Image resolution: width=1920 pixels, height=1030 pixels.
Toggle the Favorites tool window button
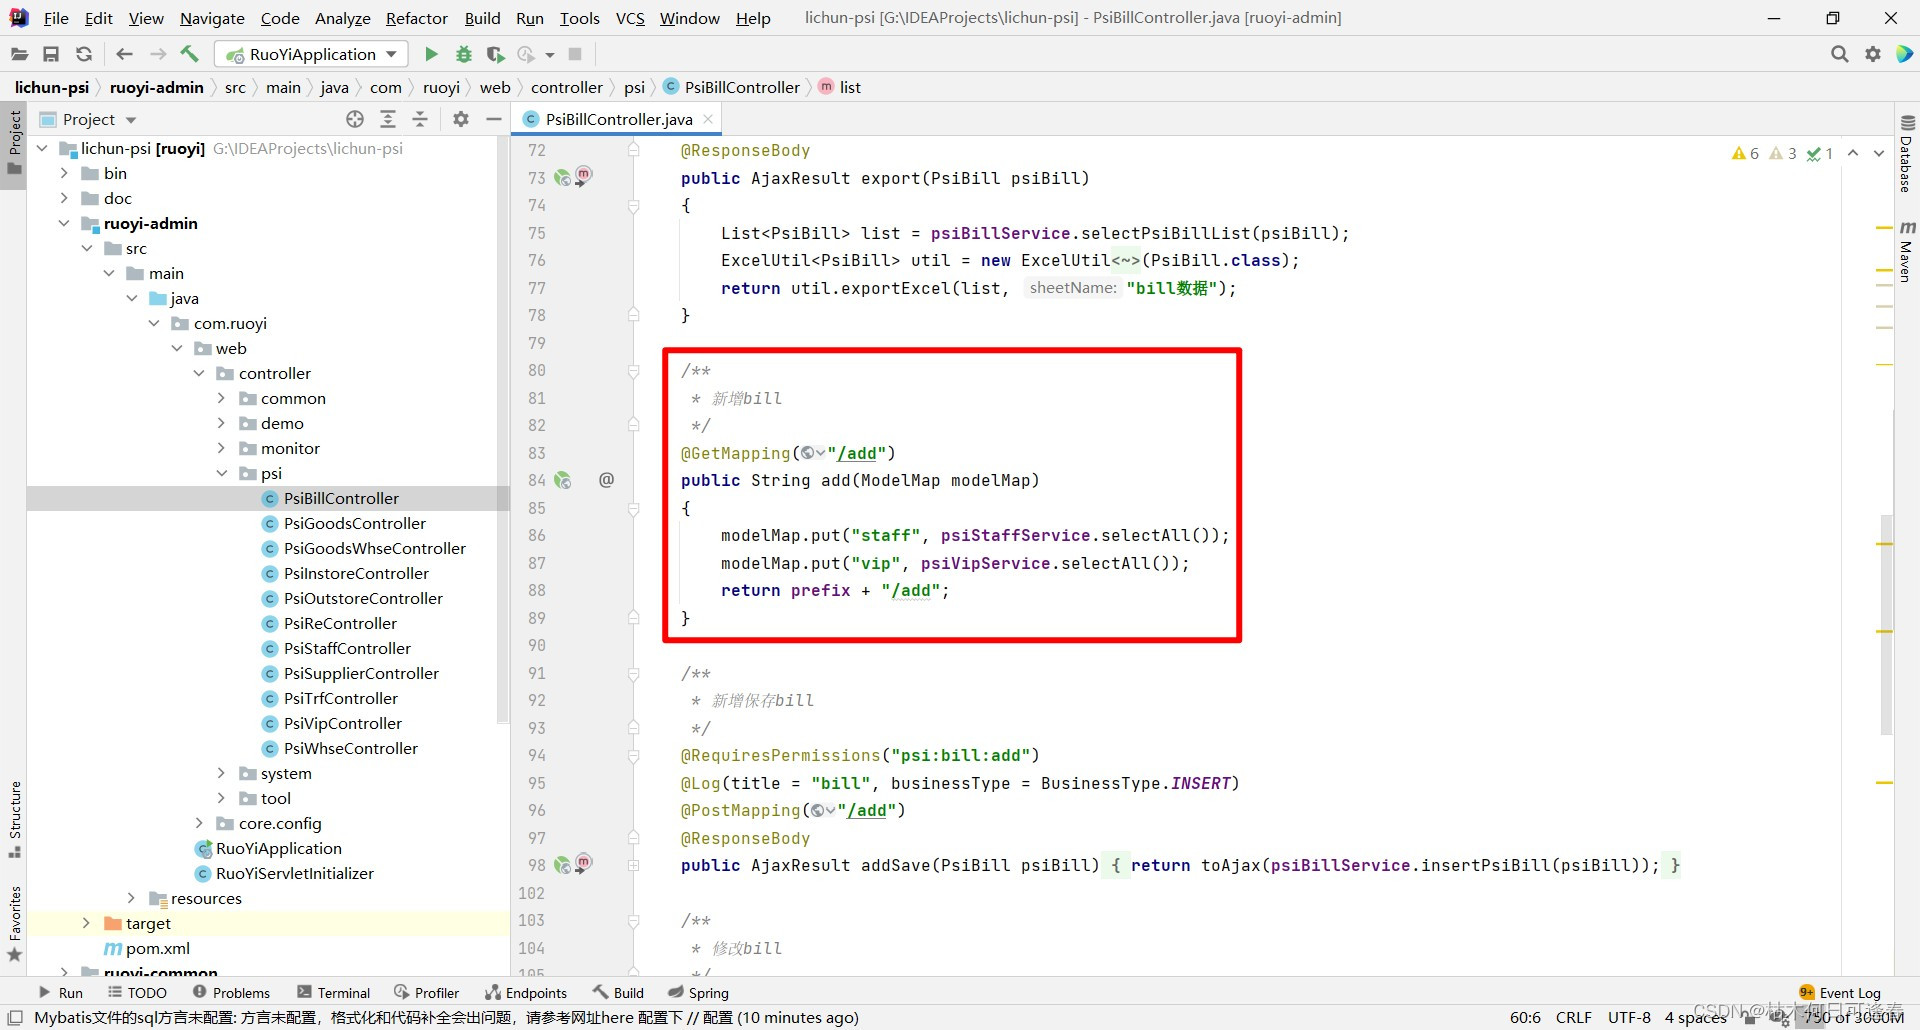point(14,924)
